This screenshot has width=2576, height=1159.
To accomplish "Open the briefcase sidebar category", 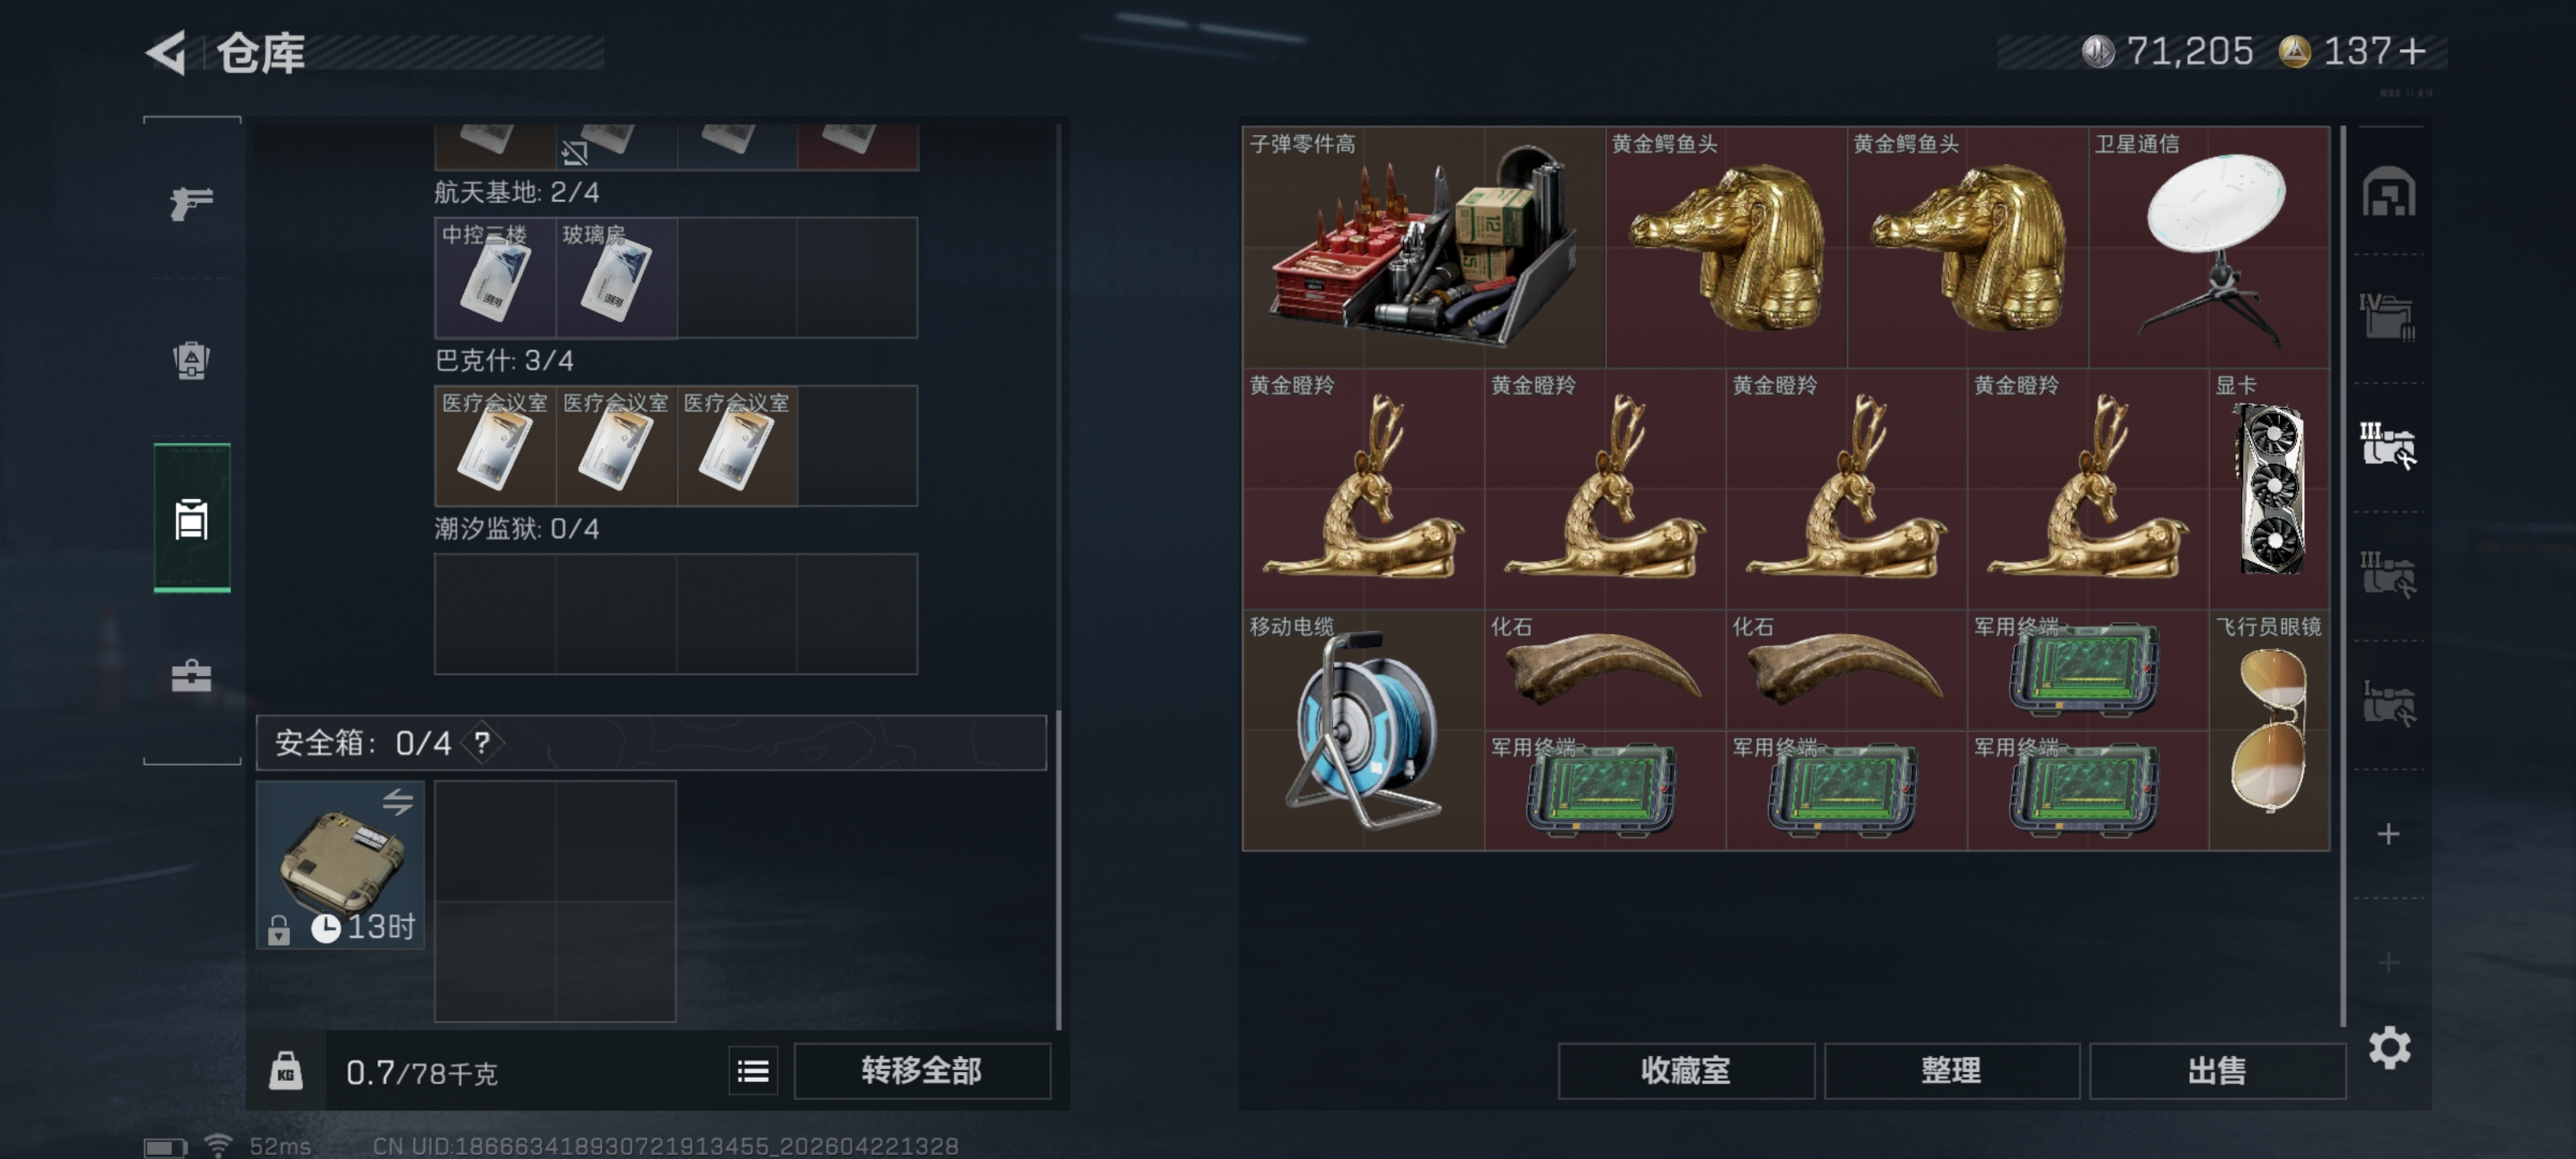I will tap(191, 677).
